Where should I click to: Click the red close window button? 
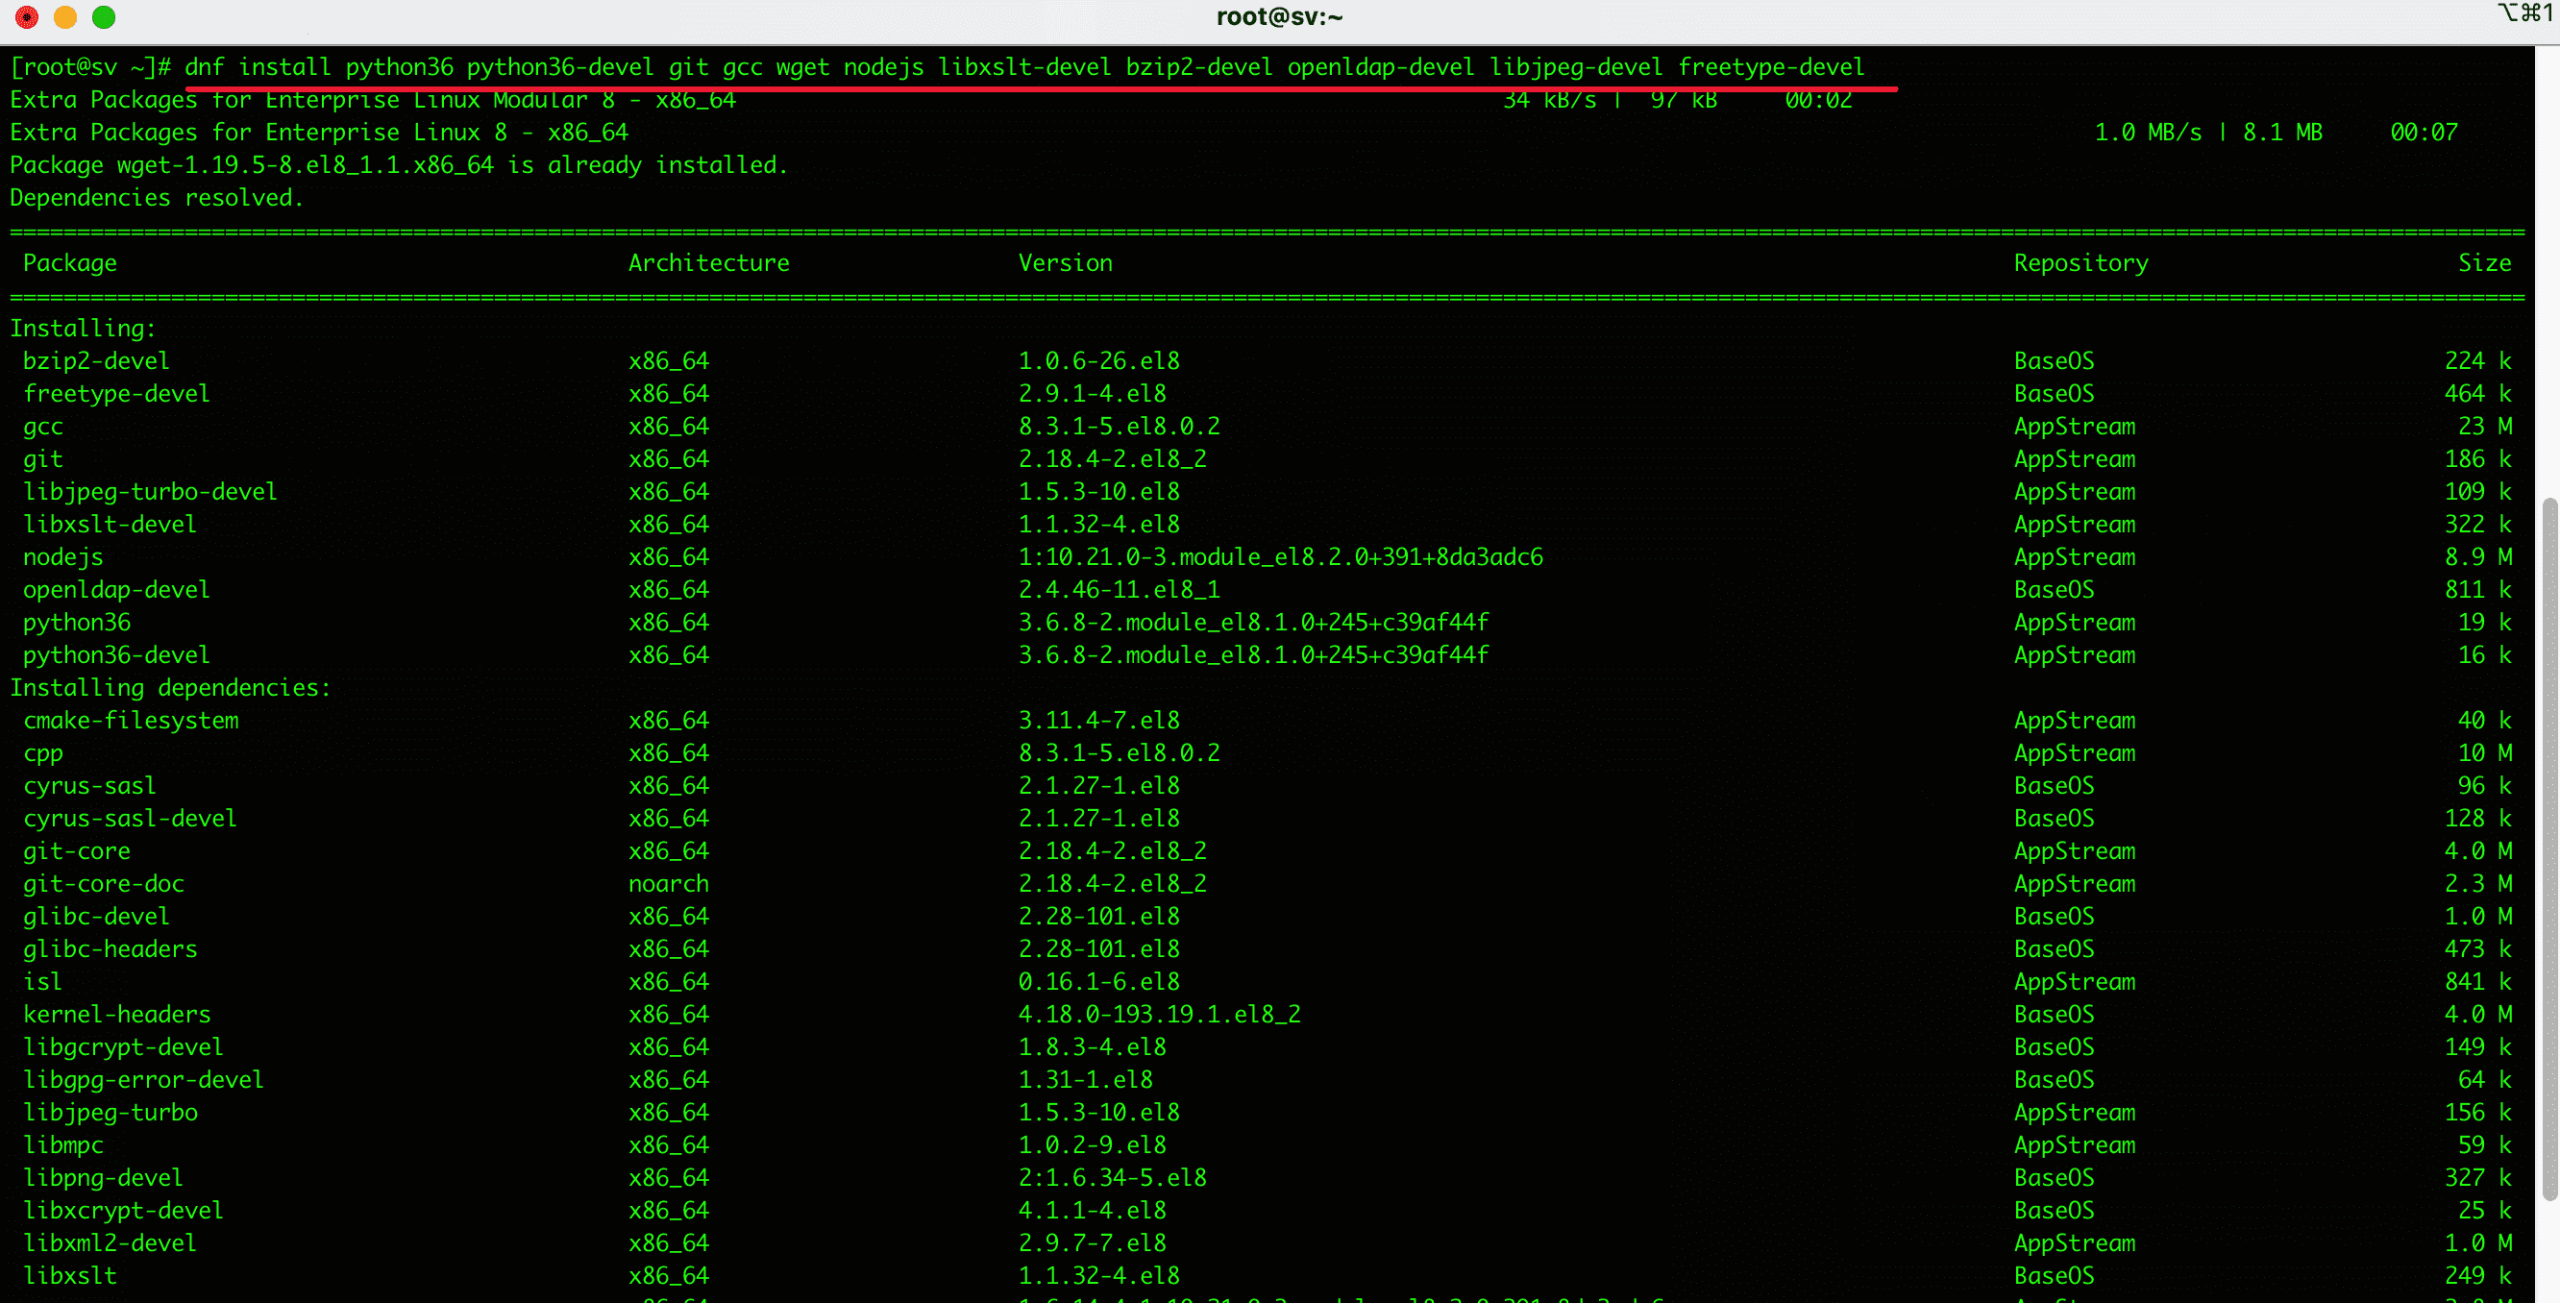click(x=27, y=17)
